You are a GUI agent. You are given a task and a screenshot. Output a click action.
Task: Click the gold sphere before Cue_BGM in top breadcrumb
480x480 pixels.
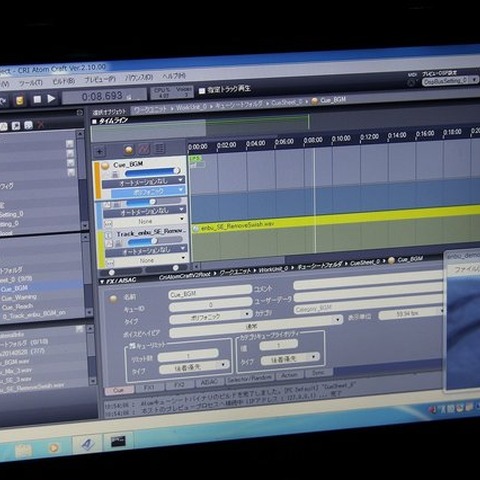314,101
